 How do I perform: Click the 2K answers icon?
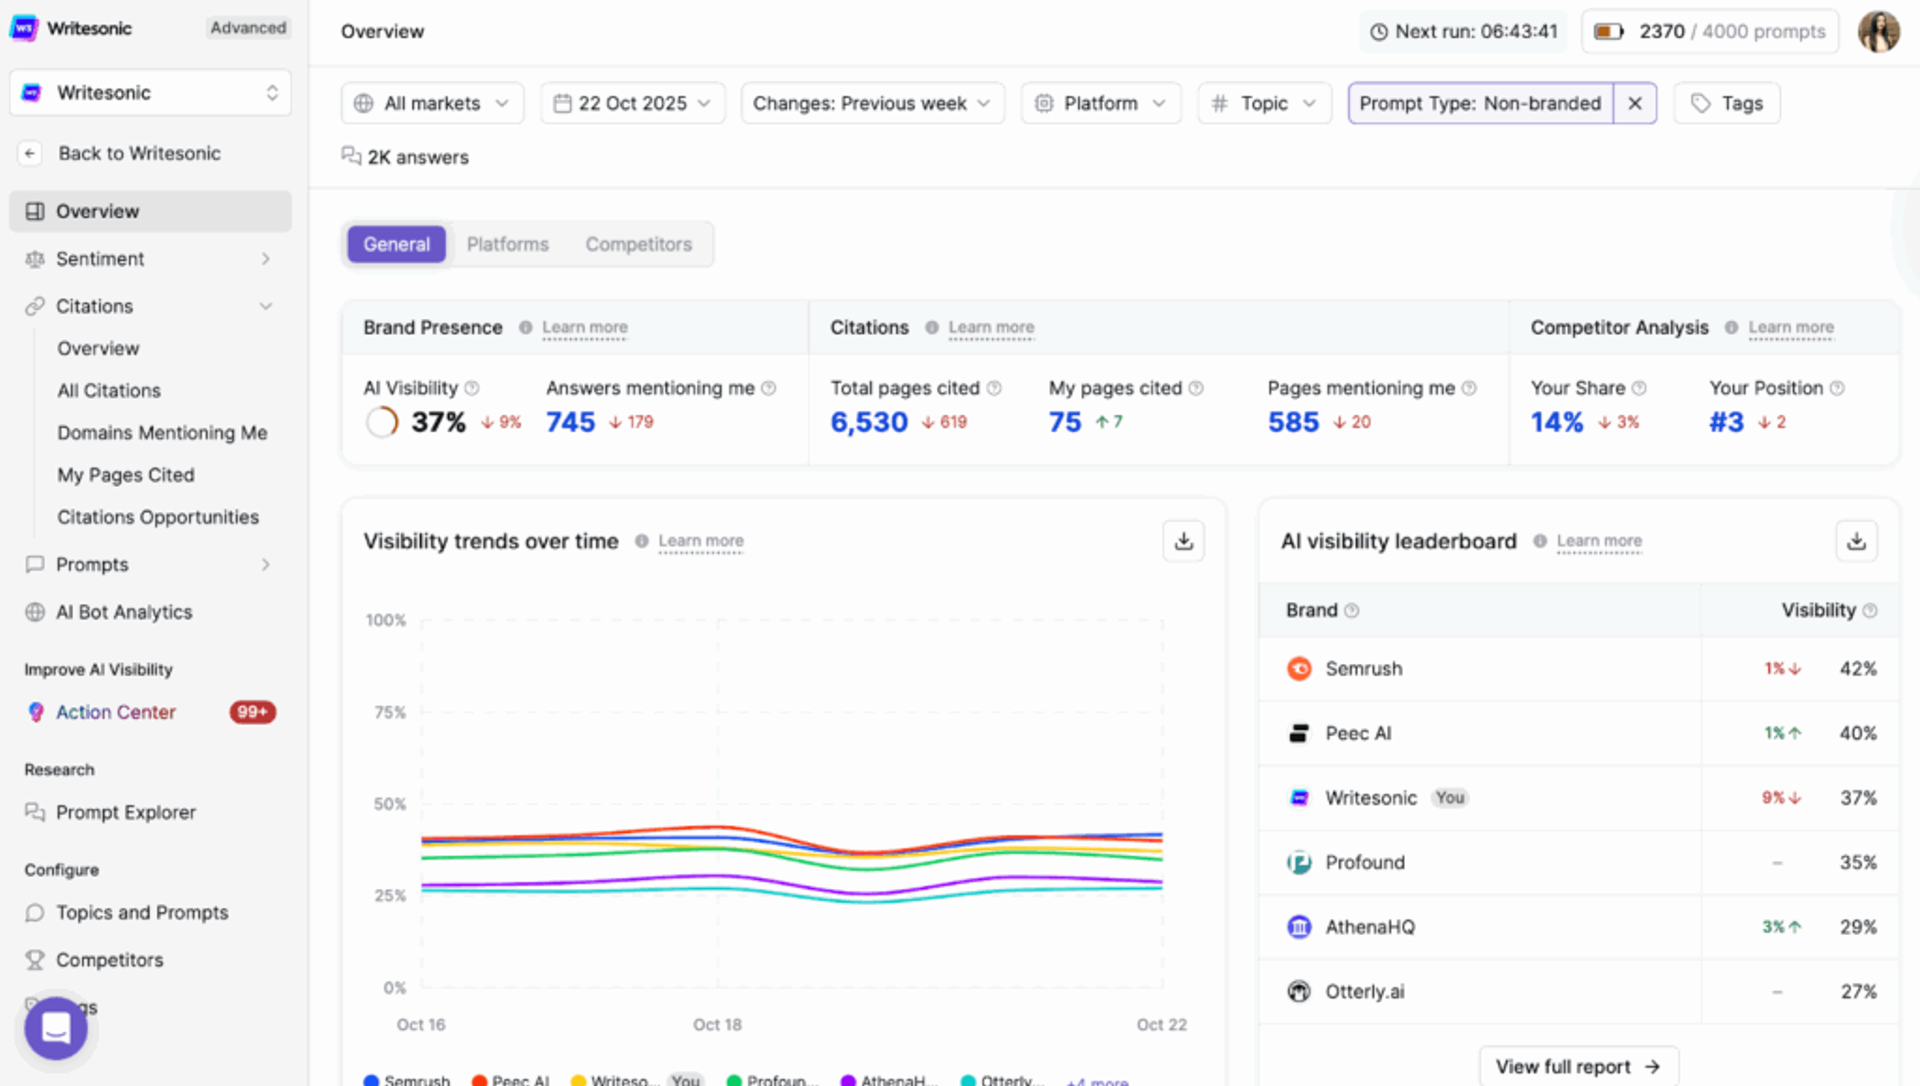pyautogui.click(x=351, y=156)
